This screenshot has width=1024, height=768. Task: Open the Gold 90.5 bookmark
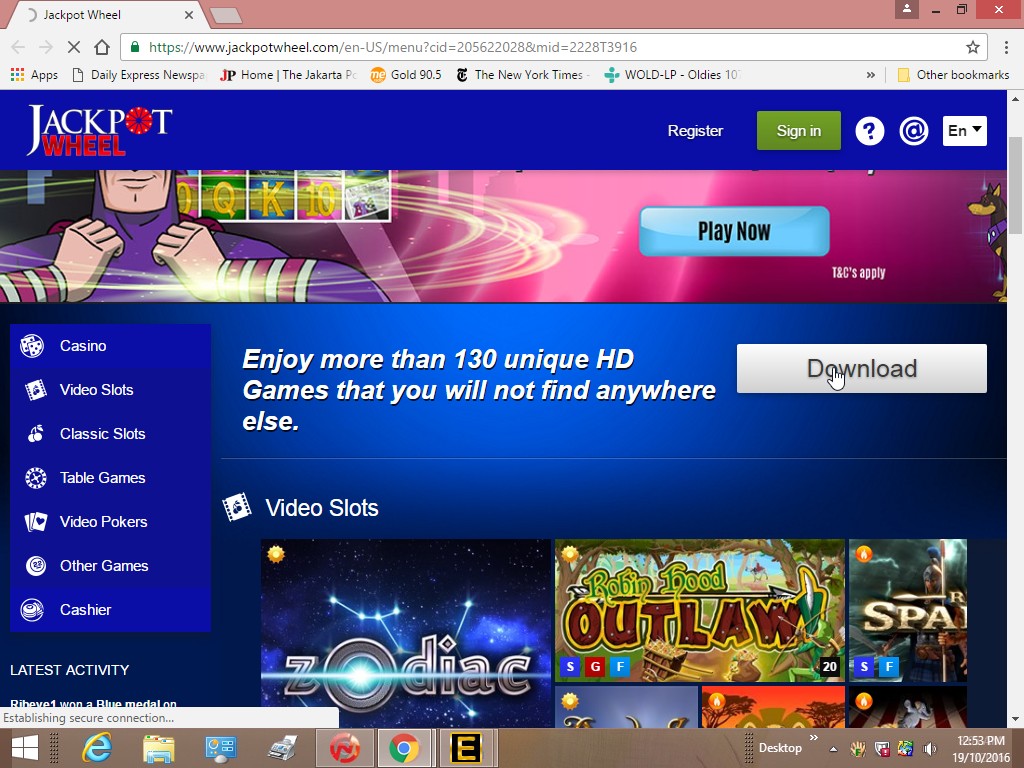pyautogui.click(x=406, y=74)
